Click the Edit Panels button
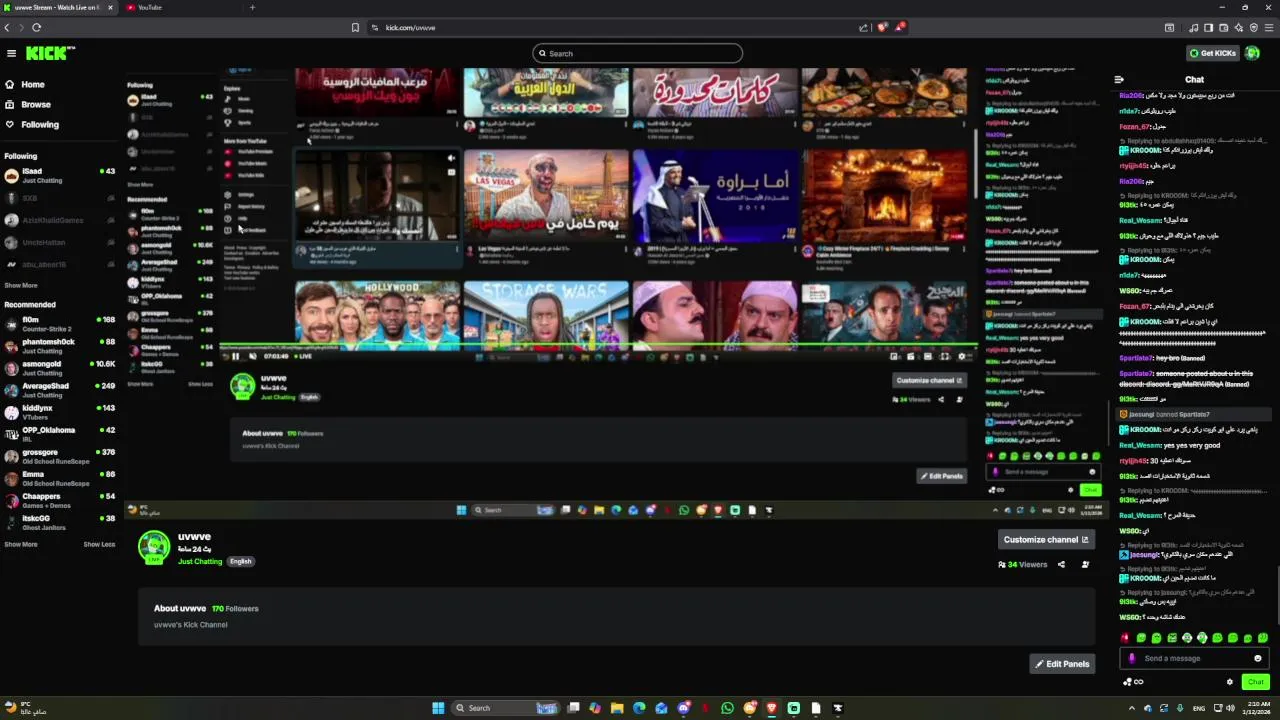The height and width of the screenshot is (720, 1280). (1062, 664)
